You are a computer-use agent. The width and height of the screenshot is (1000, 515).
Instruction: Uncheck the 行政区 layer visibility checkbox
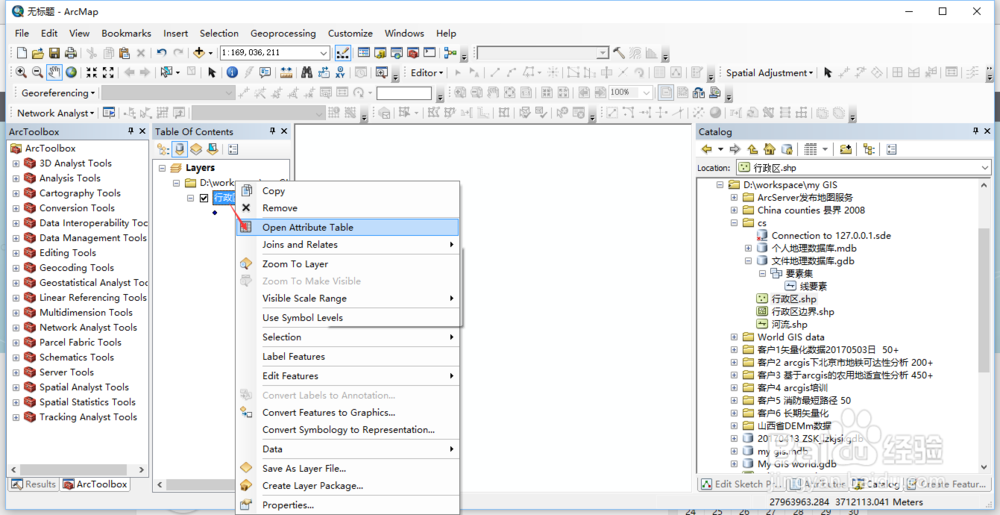pyautogui.click(x=204, y=198)
